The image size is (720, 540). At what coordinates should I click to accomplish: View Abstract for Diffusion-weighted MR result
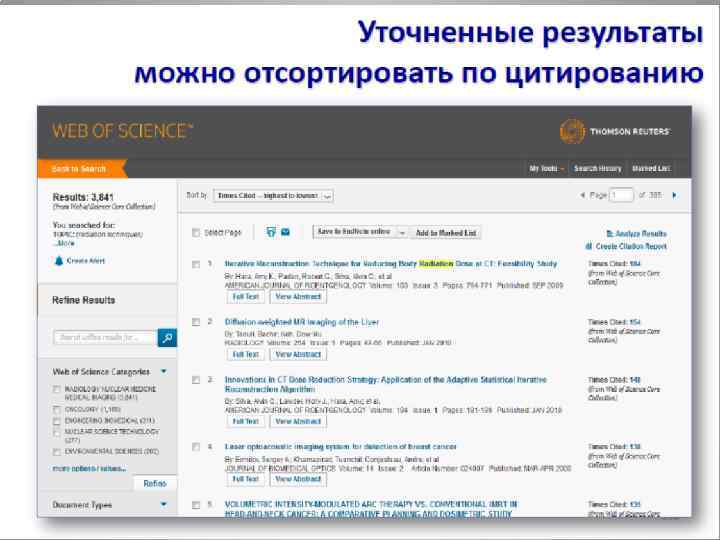coord(298,355)
